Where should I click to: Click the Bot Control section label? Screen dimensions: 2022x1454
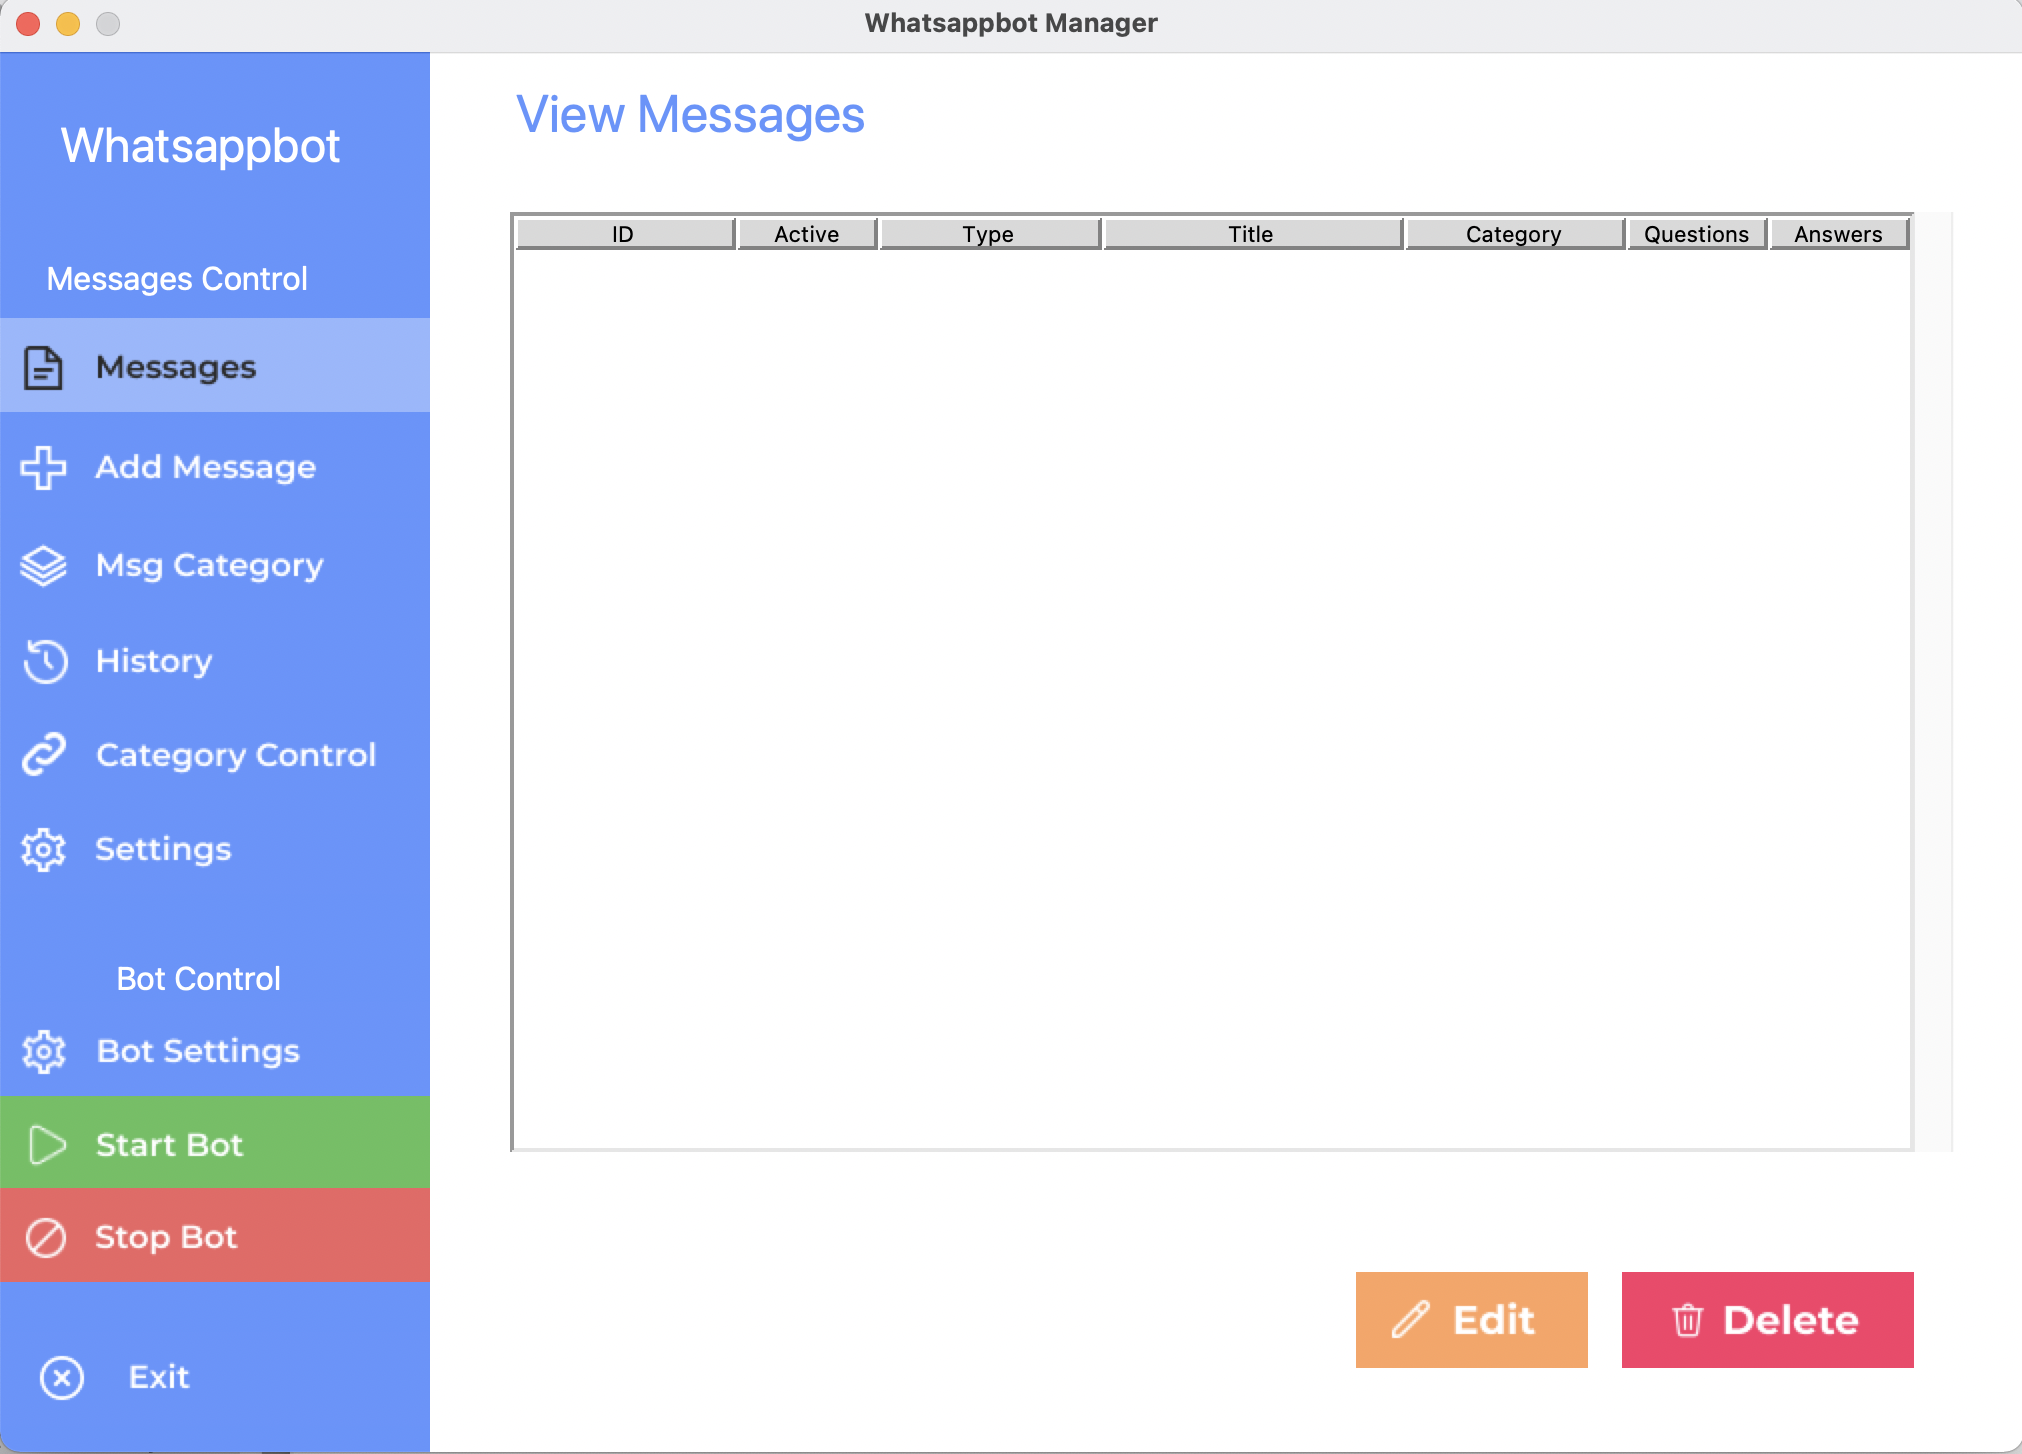(x=199, y=979)
